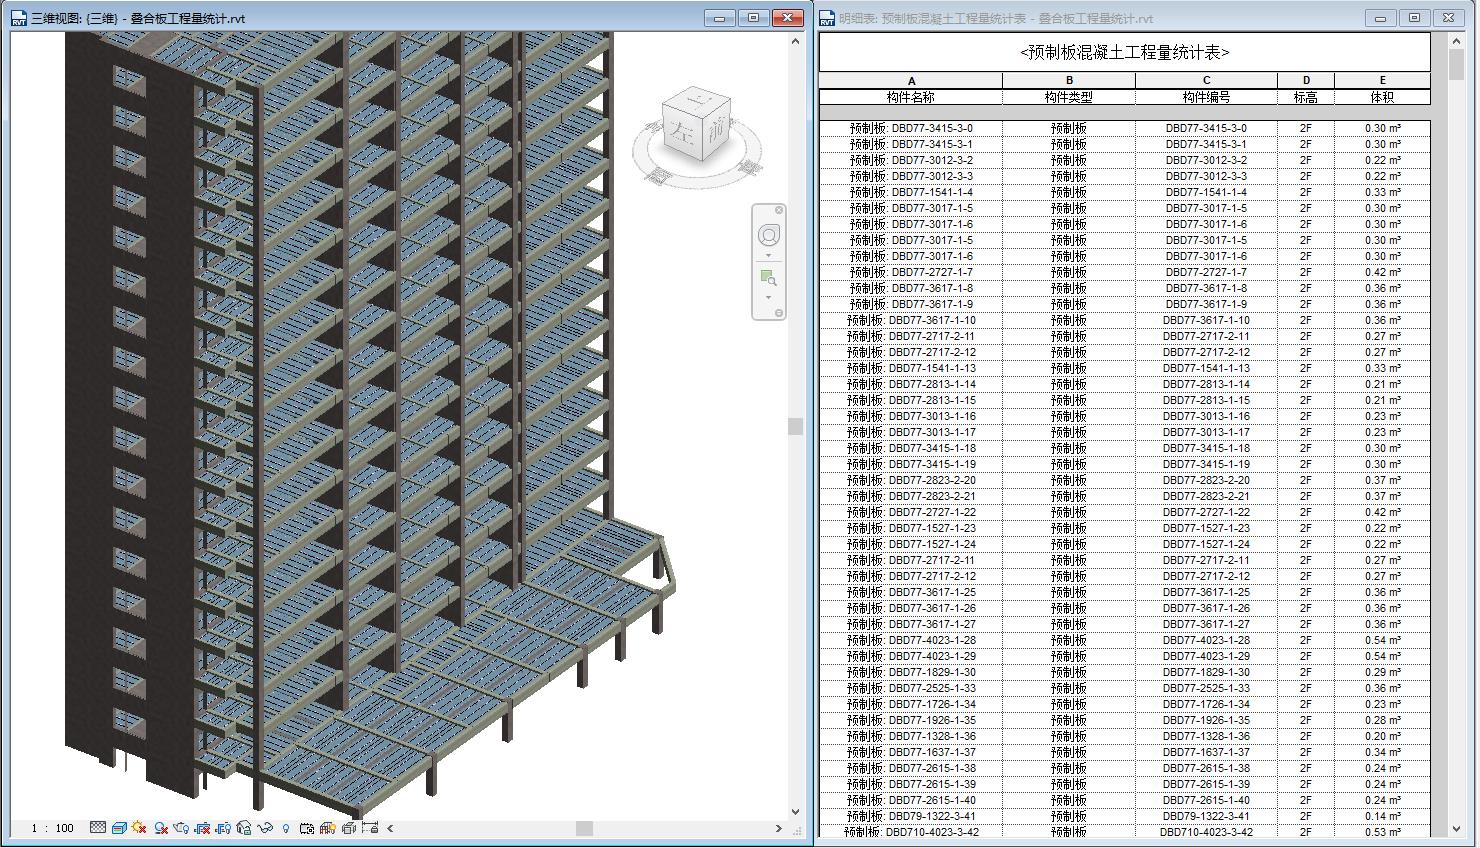Maximize the 明细表 schedule window
Image resolution: width=1480 pixels, height=848 pixels.
click(x=1414, y=18)
